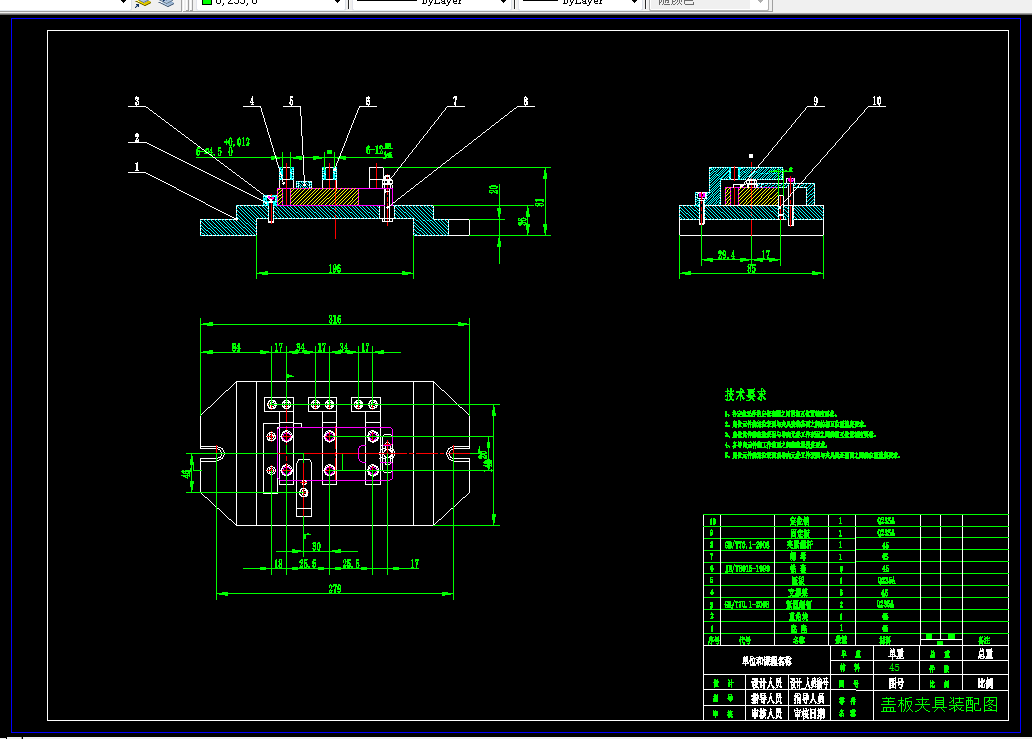Select part balloon number 4
This screenshot has height=739, width=1032.
coord(251,101)
